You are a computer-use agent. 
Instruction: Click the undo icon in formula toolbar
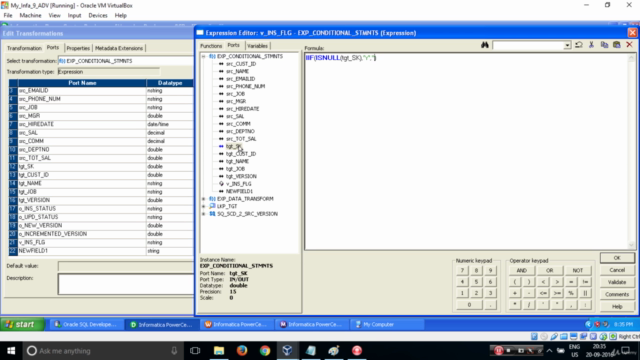click(579, 45)
